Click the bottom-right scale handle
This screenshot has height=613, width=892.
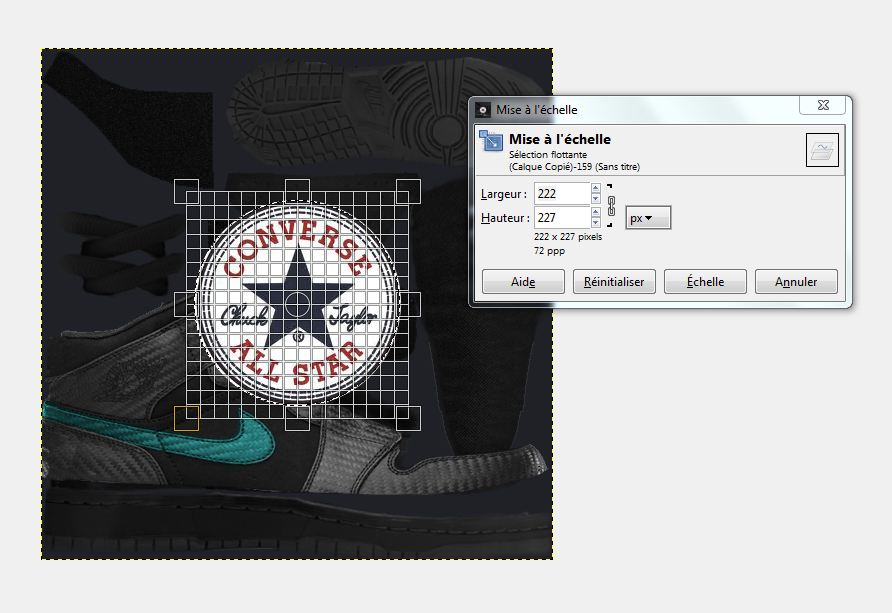(408, 418)
